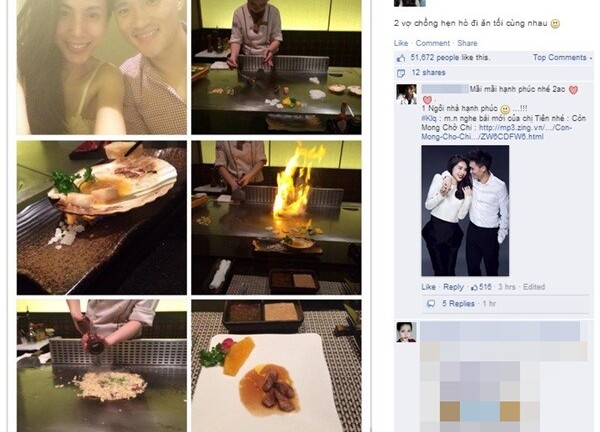Click Share under the post caption
600x432 pixels.
[467, 43]
